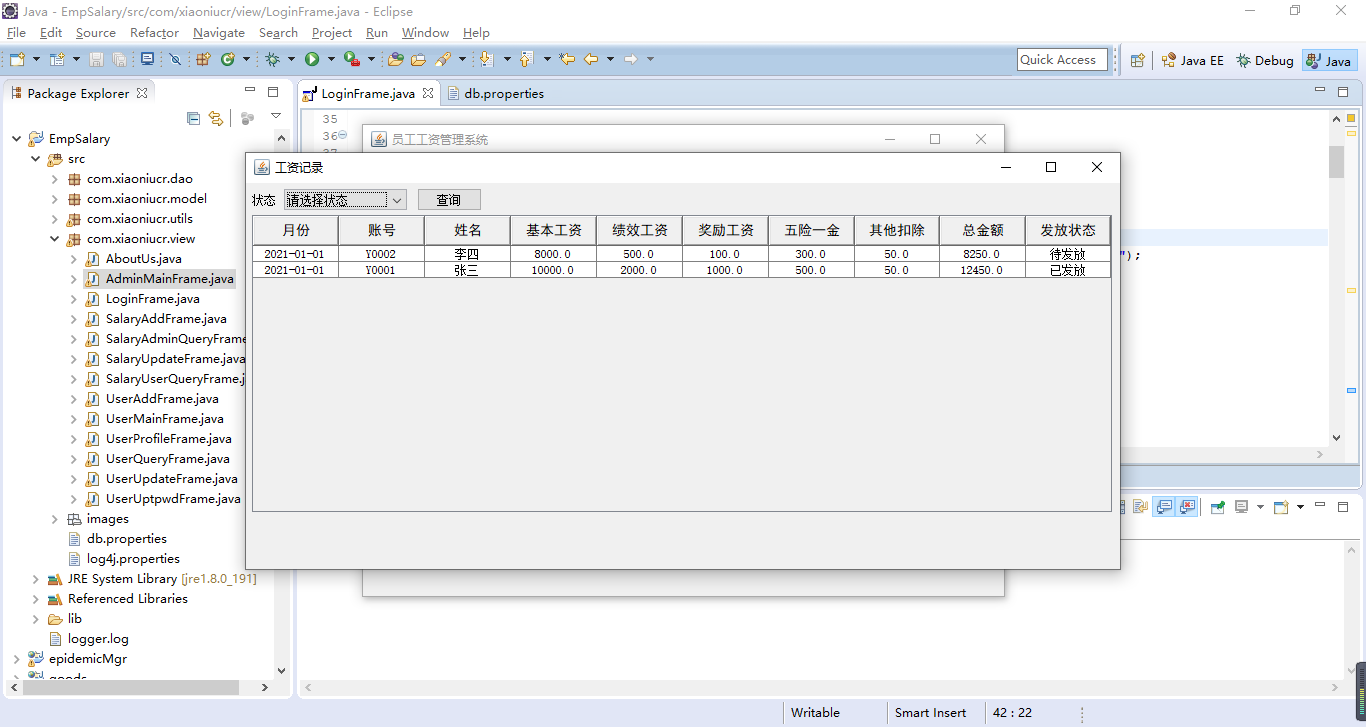Select the 12450.0 total amount cell
The image size is (1366, 727).
coord(982,270)
